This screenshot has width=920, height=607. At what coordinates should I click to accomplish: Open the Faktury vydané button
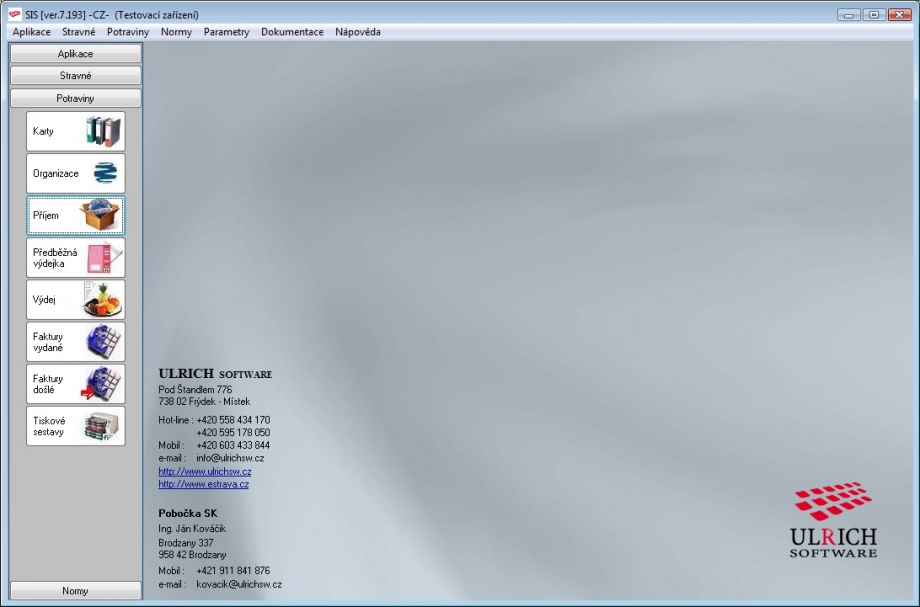(x=76, y=342)
